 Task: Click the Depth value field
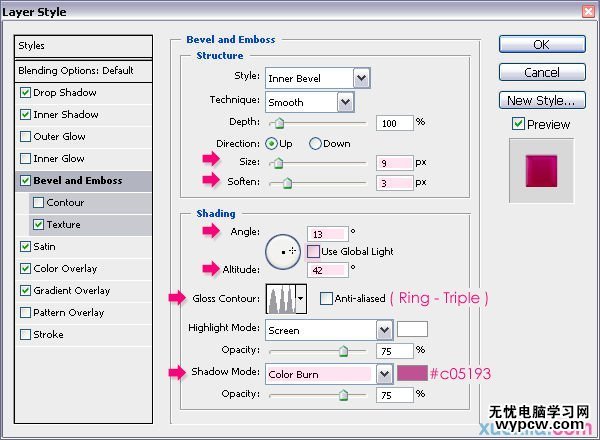[x=395, y=123]
